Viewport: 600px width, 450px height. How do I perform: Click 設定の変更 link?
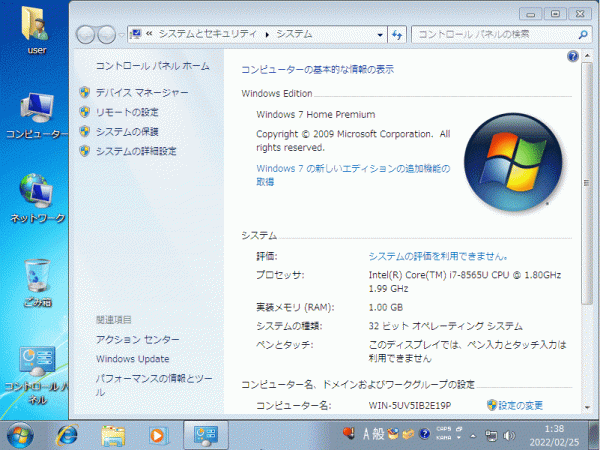pyautogui.click(x=520, y=405)
